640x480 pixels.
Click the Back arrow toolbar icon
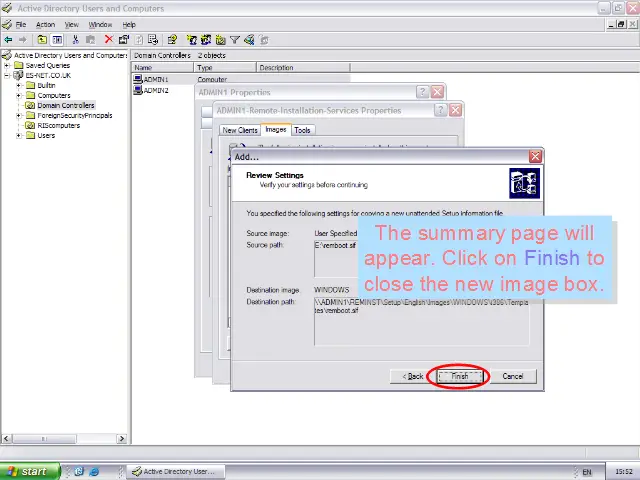point(8,40)
